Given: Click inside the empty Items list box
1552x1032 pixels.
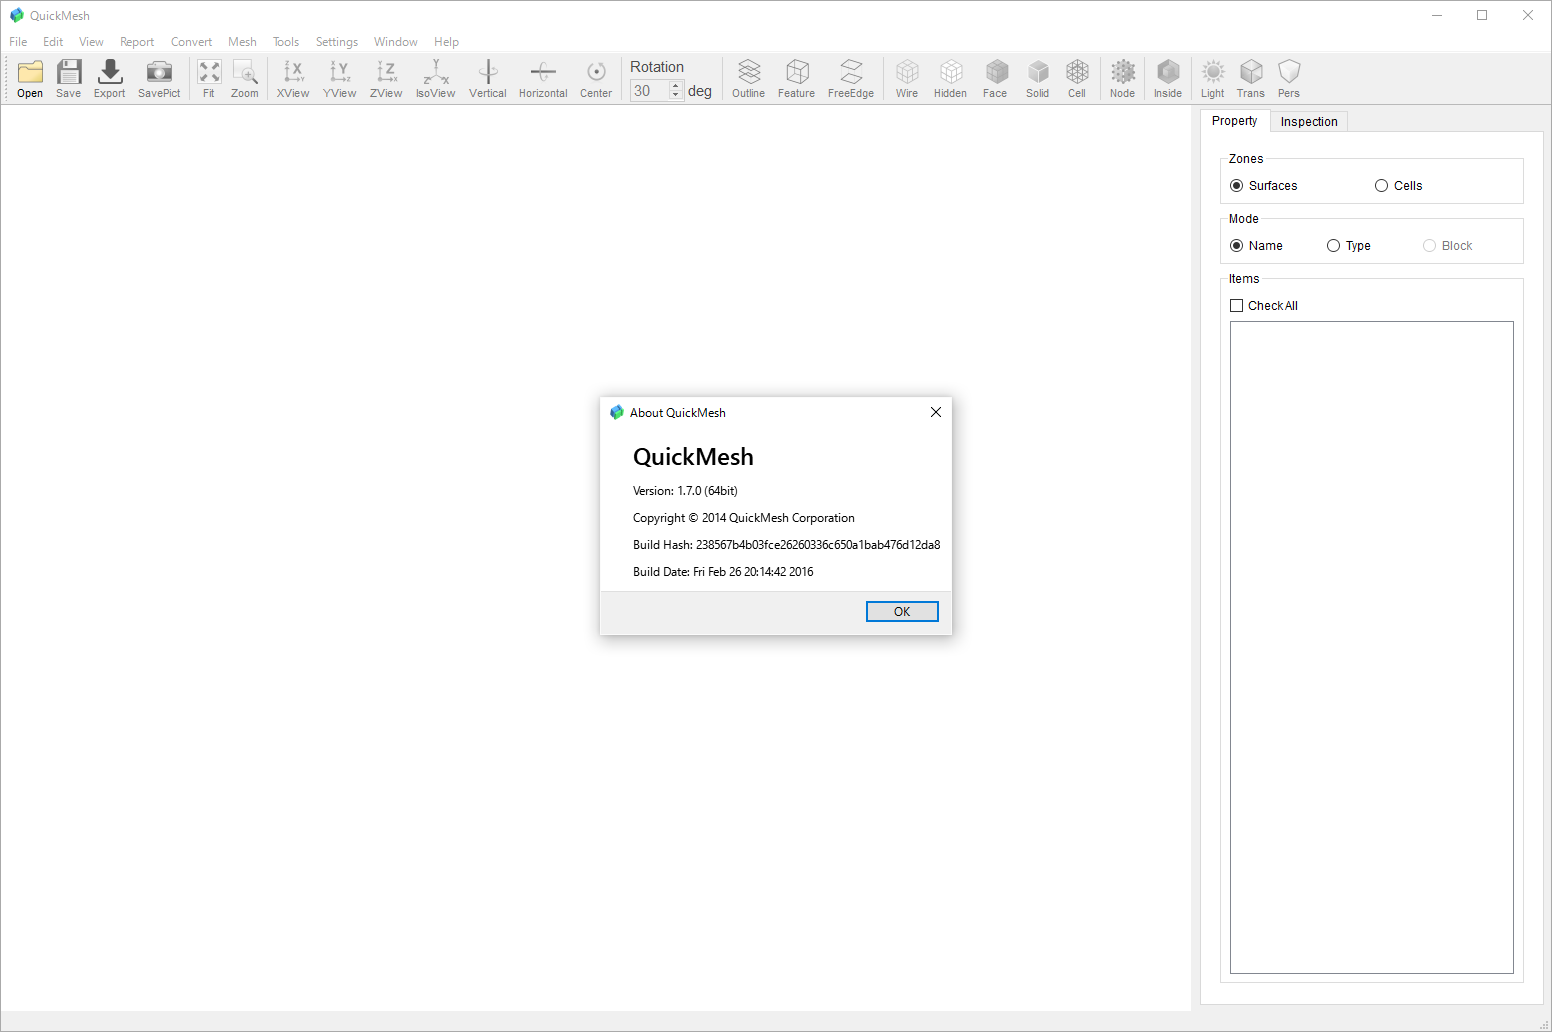Looking at the screenshot, I should [x=1372, y=647].
